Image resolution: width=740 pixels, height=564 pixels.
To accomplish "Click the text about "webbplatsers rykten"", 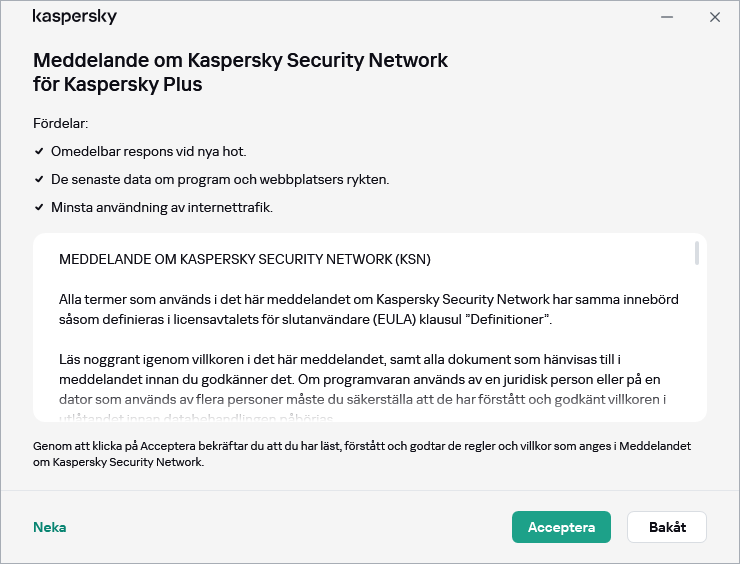I will pos(220,180).
